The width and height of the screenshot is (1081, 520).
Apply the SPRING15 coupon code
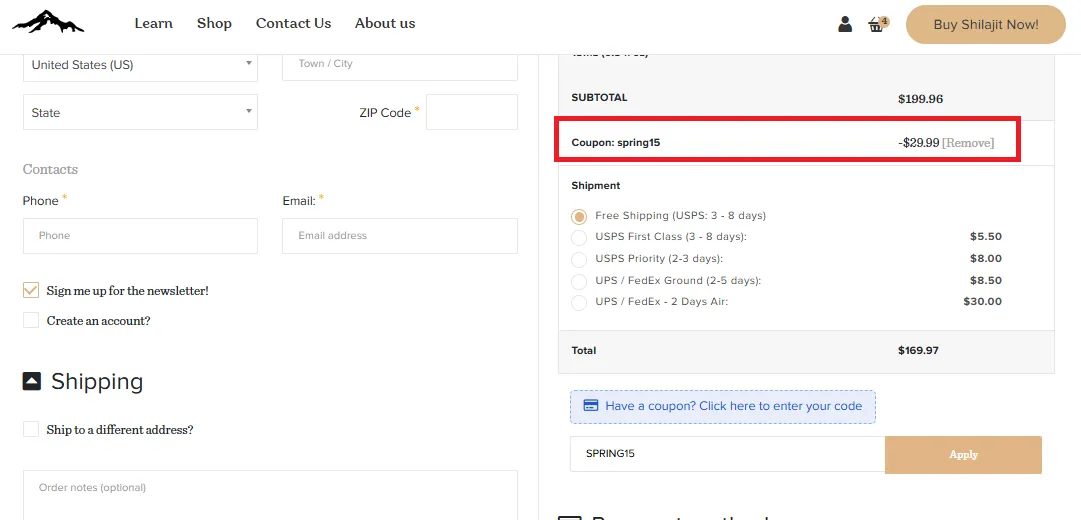(963, 454)
